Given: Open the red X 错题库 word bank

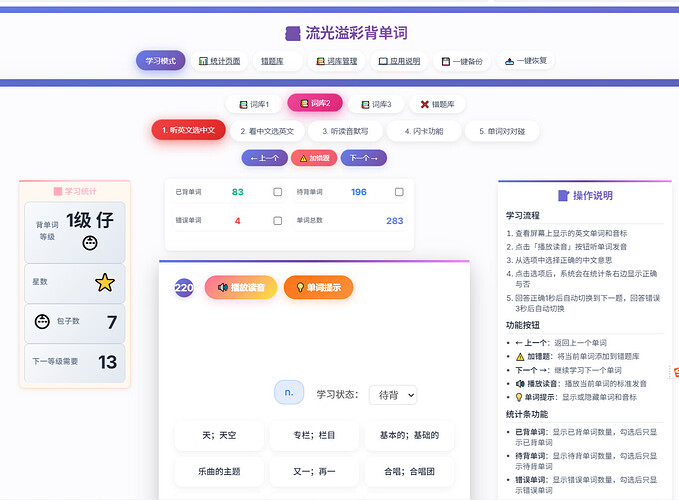Looking at the screenshot, I should click(x=437, y=103).
